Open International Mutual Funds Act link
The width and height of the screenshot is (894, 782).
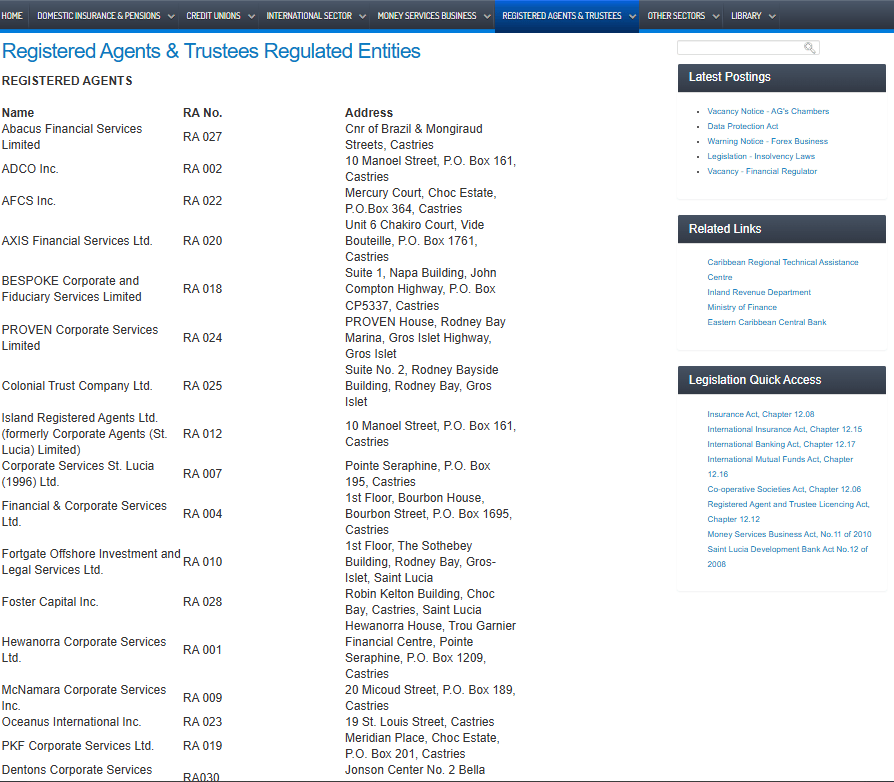(x=780, y=466)
